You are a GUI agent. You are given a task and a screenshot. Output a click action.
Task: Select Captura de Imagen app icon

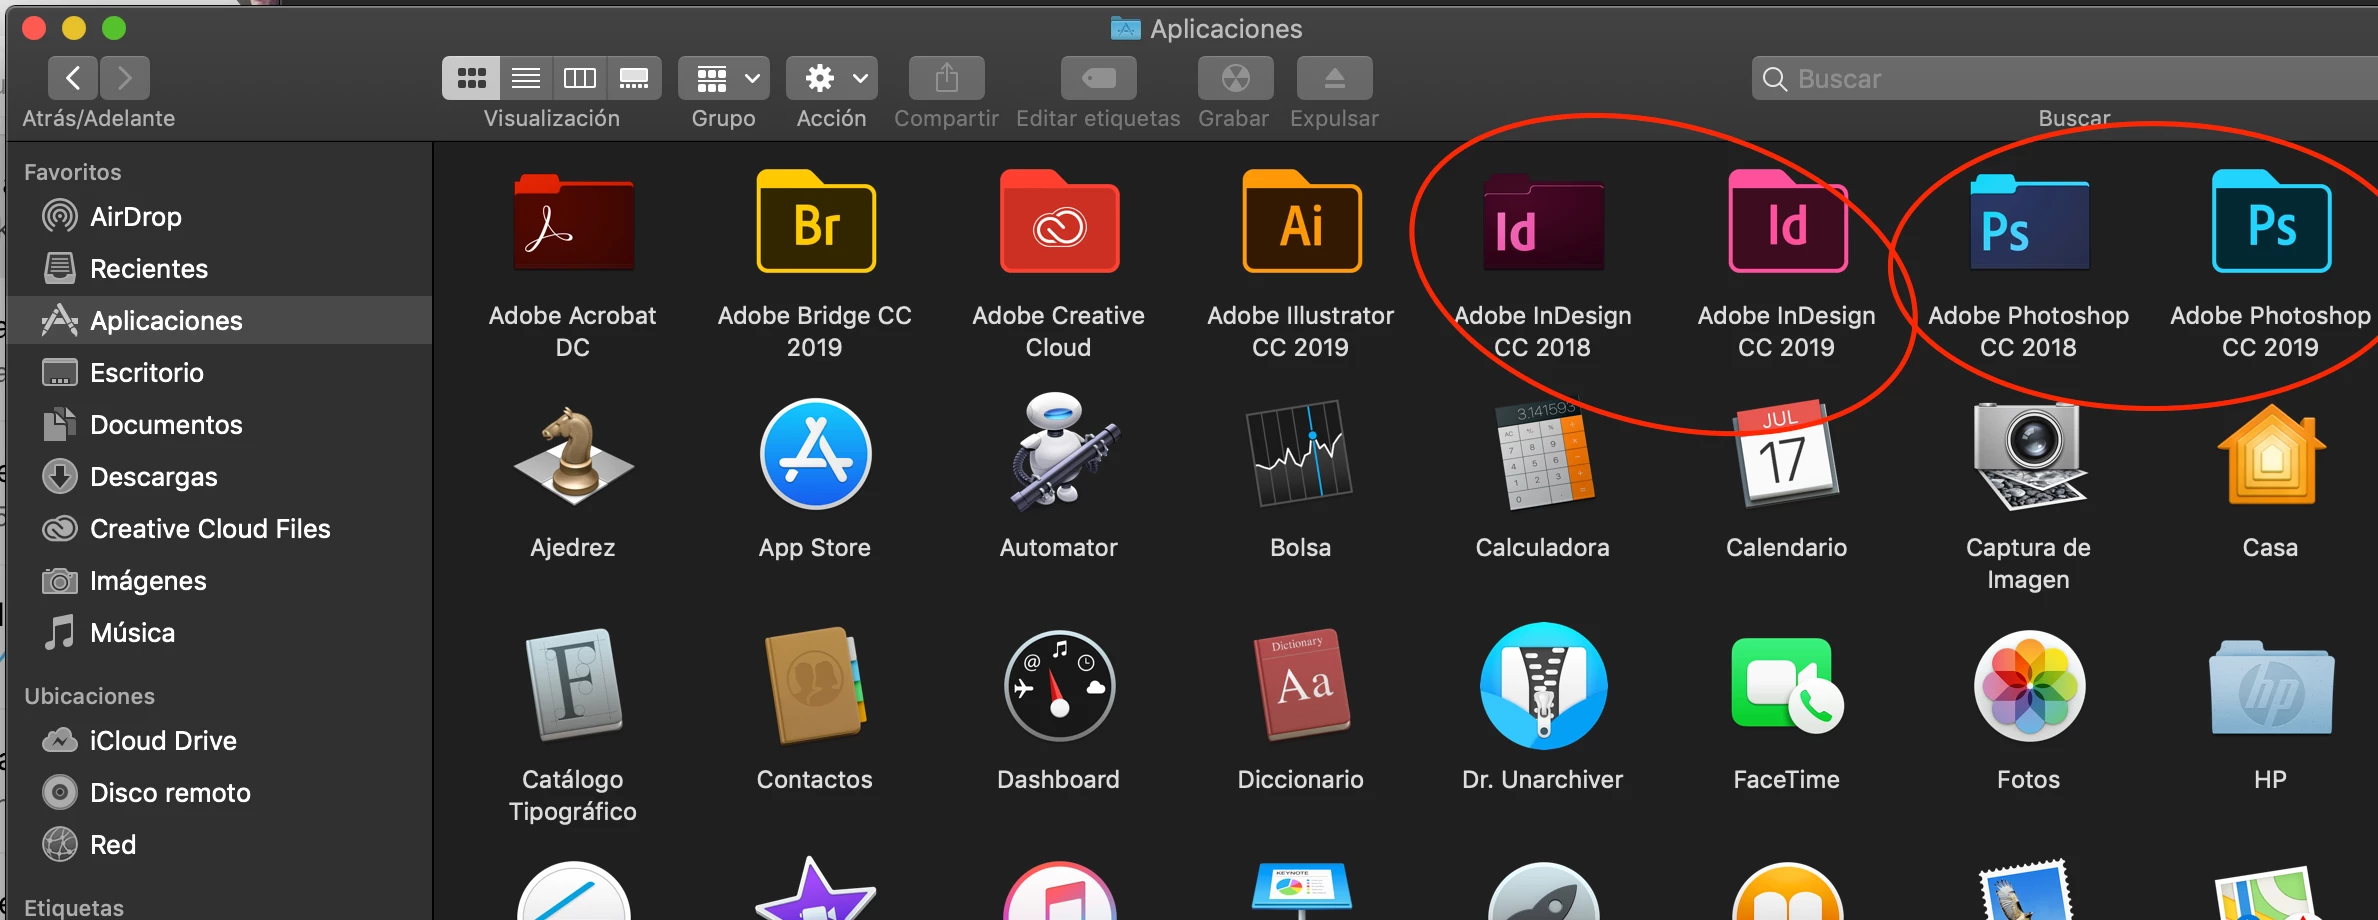[2029, 455]
